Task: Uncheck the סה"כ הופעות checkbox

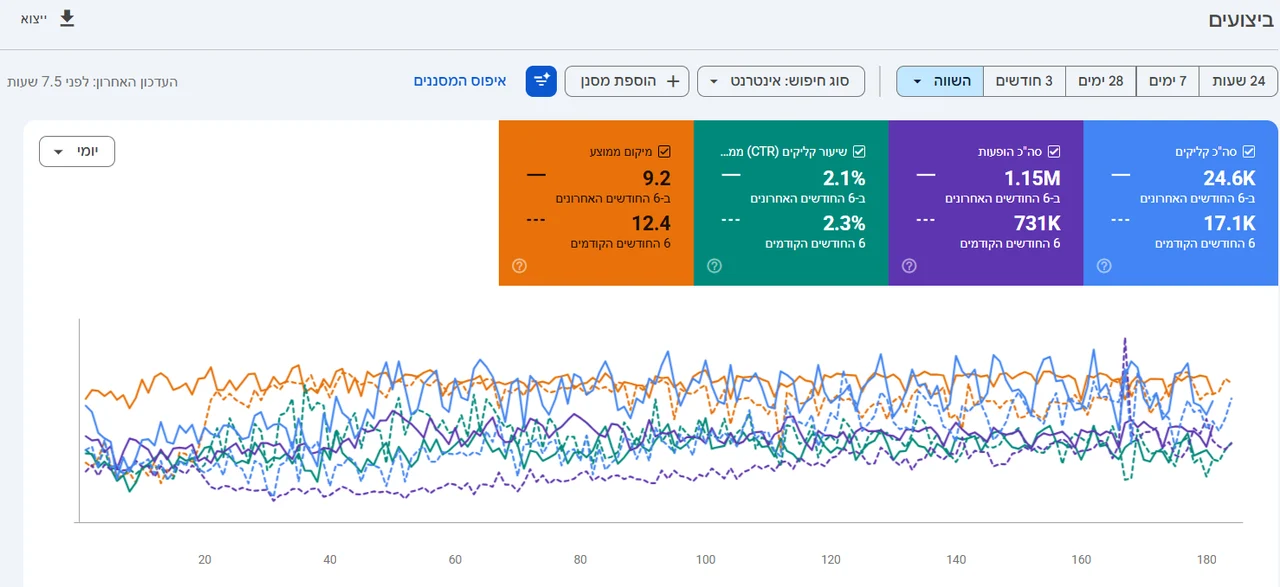Action: coord(1053,152)
